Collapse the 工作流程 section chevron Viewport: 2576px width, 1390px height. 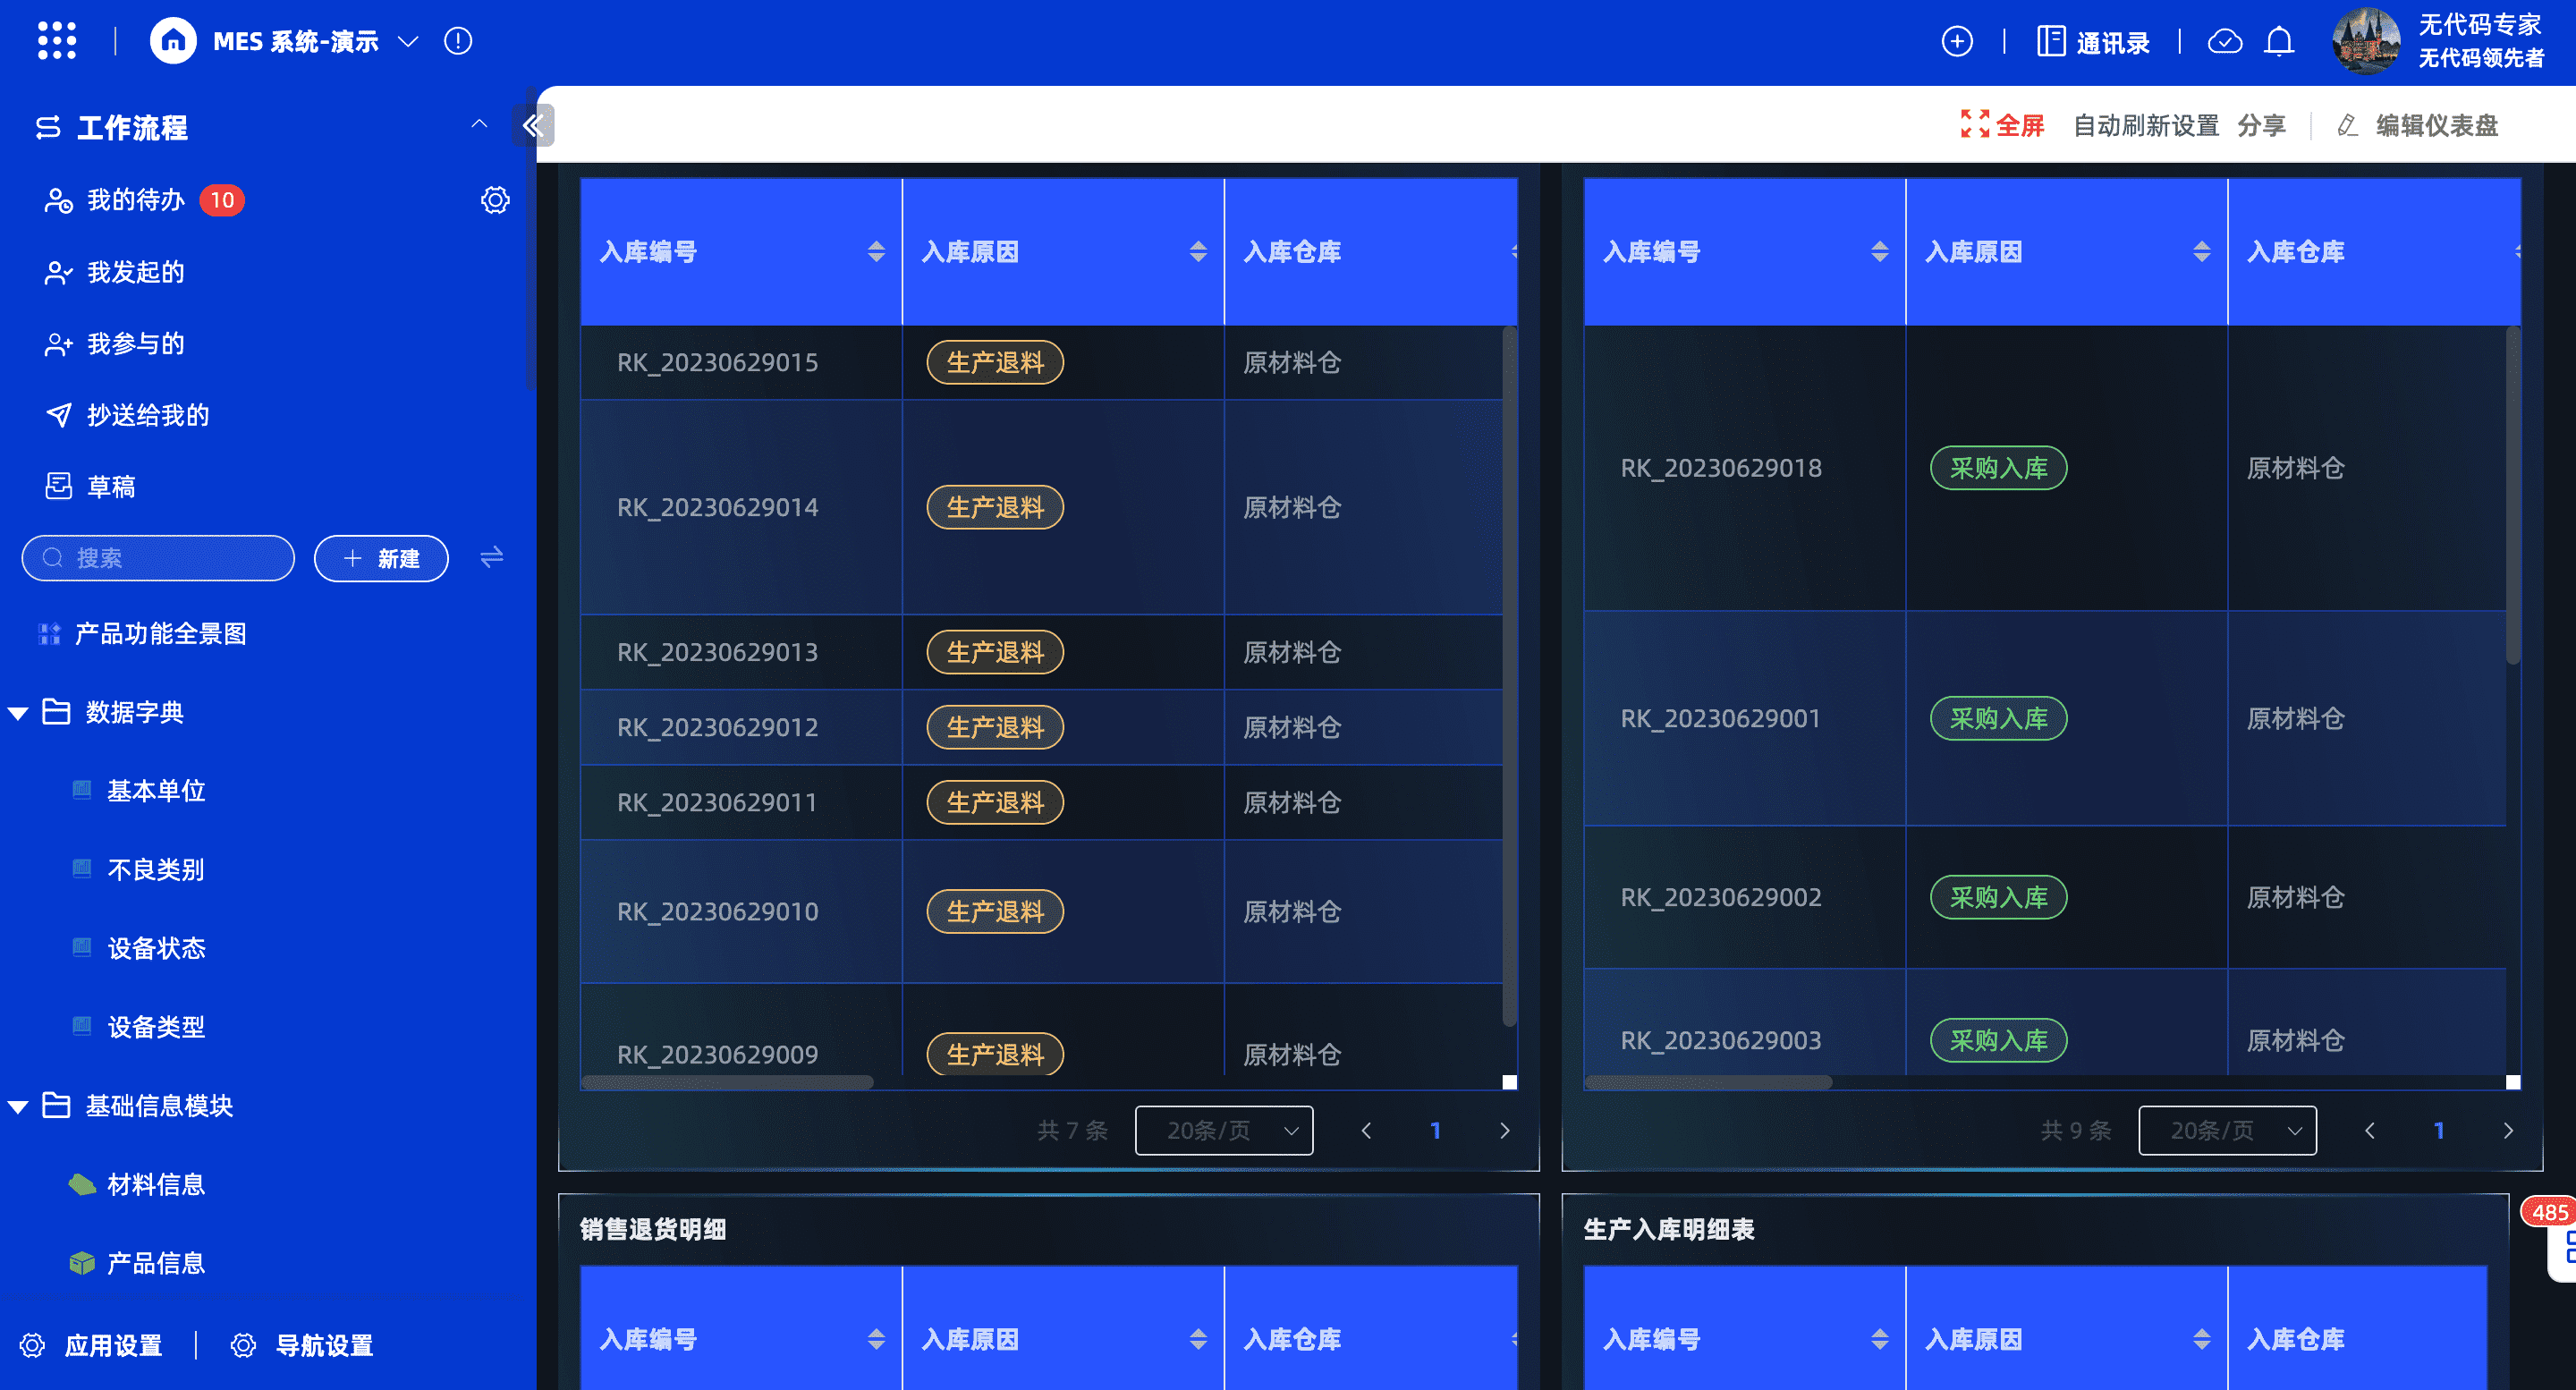479,124
